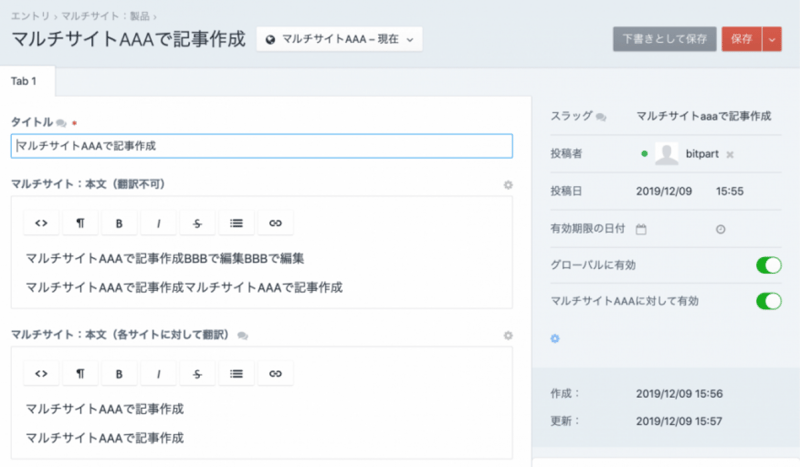Click the タイトル input field

[x=261, y=146]
